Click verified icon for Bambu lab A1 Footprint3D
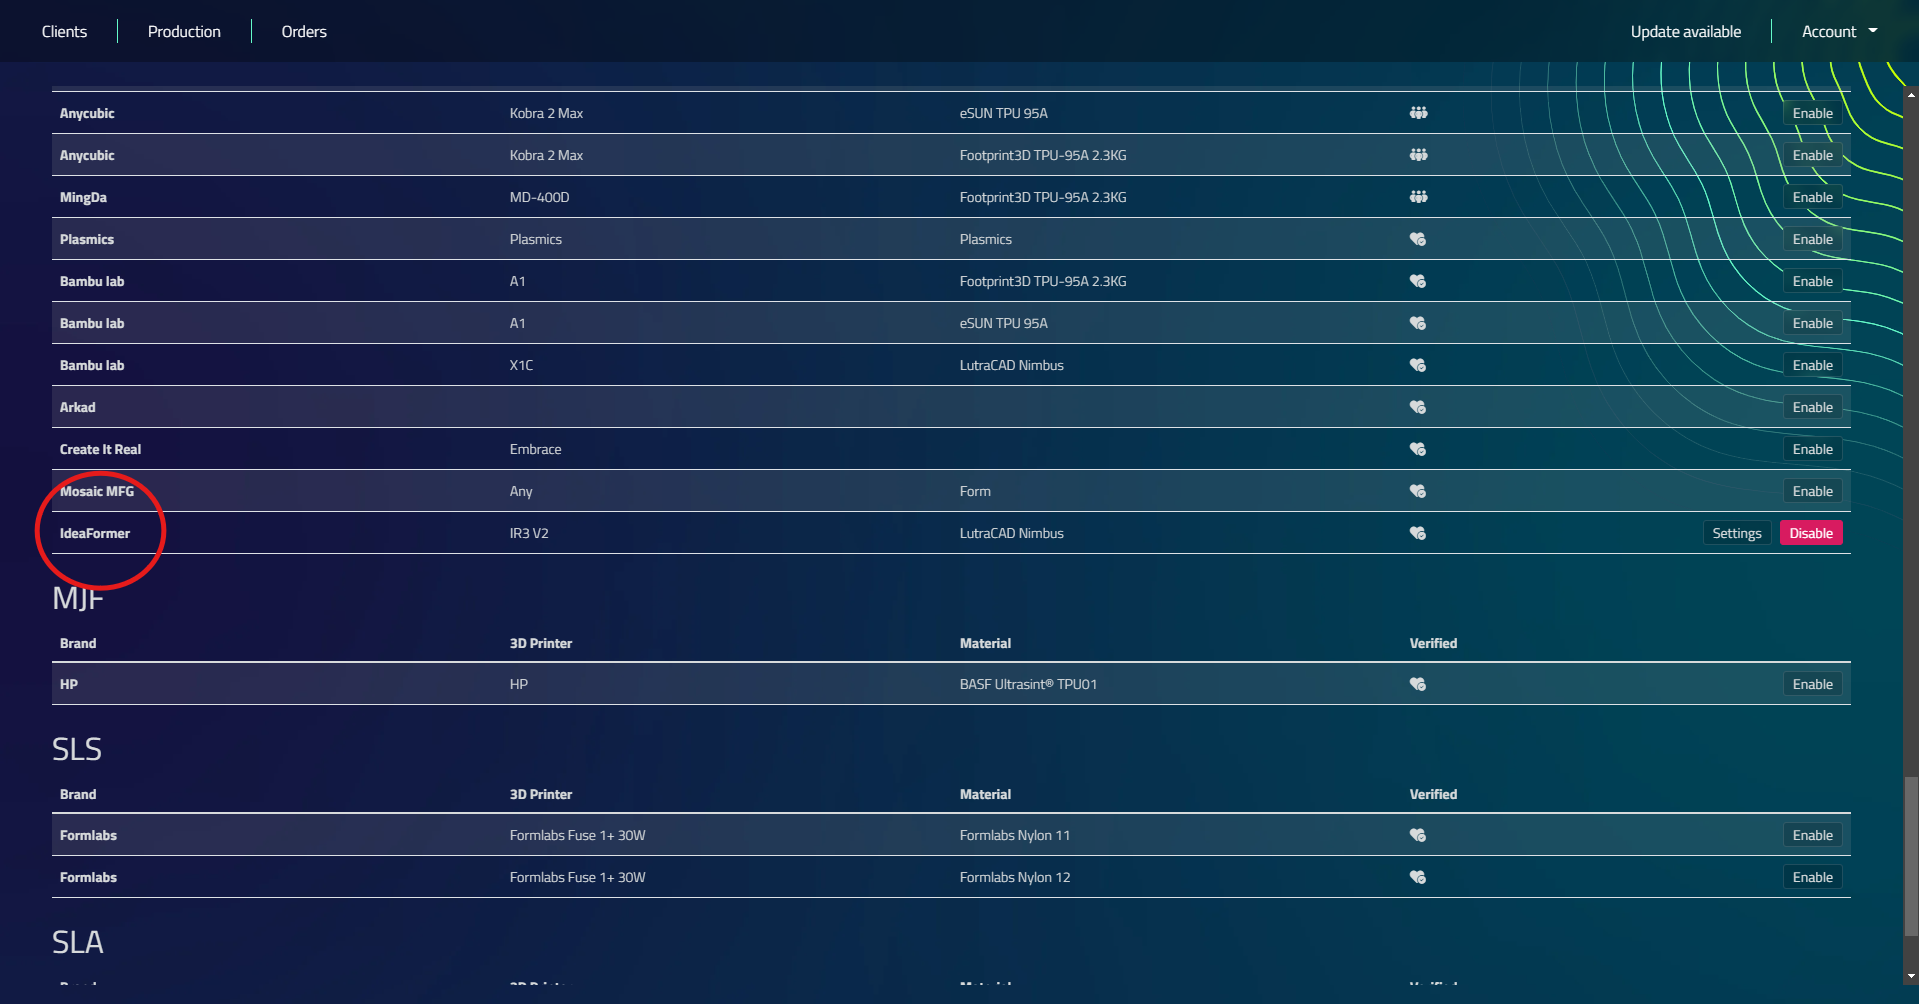 tap(1417, 281)
